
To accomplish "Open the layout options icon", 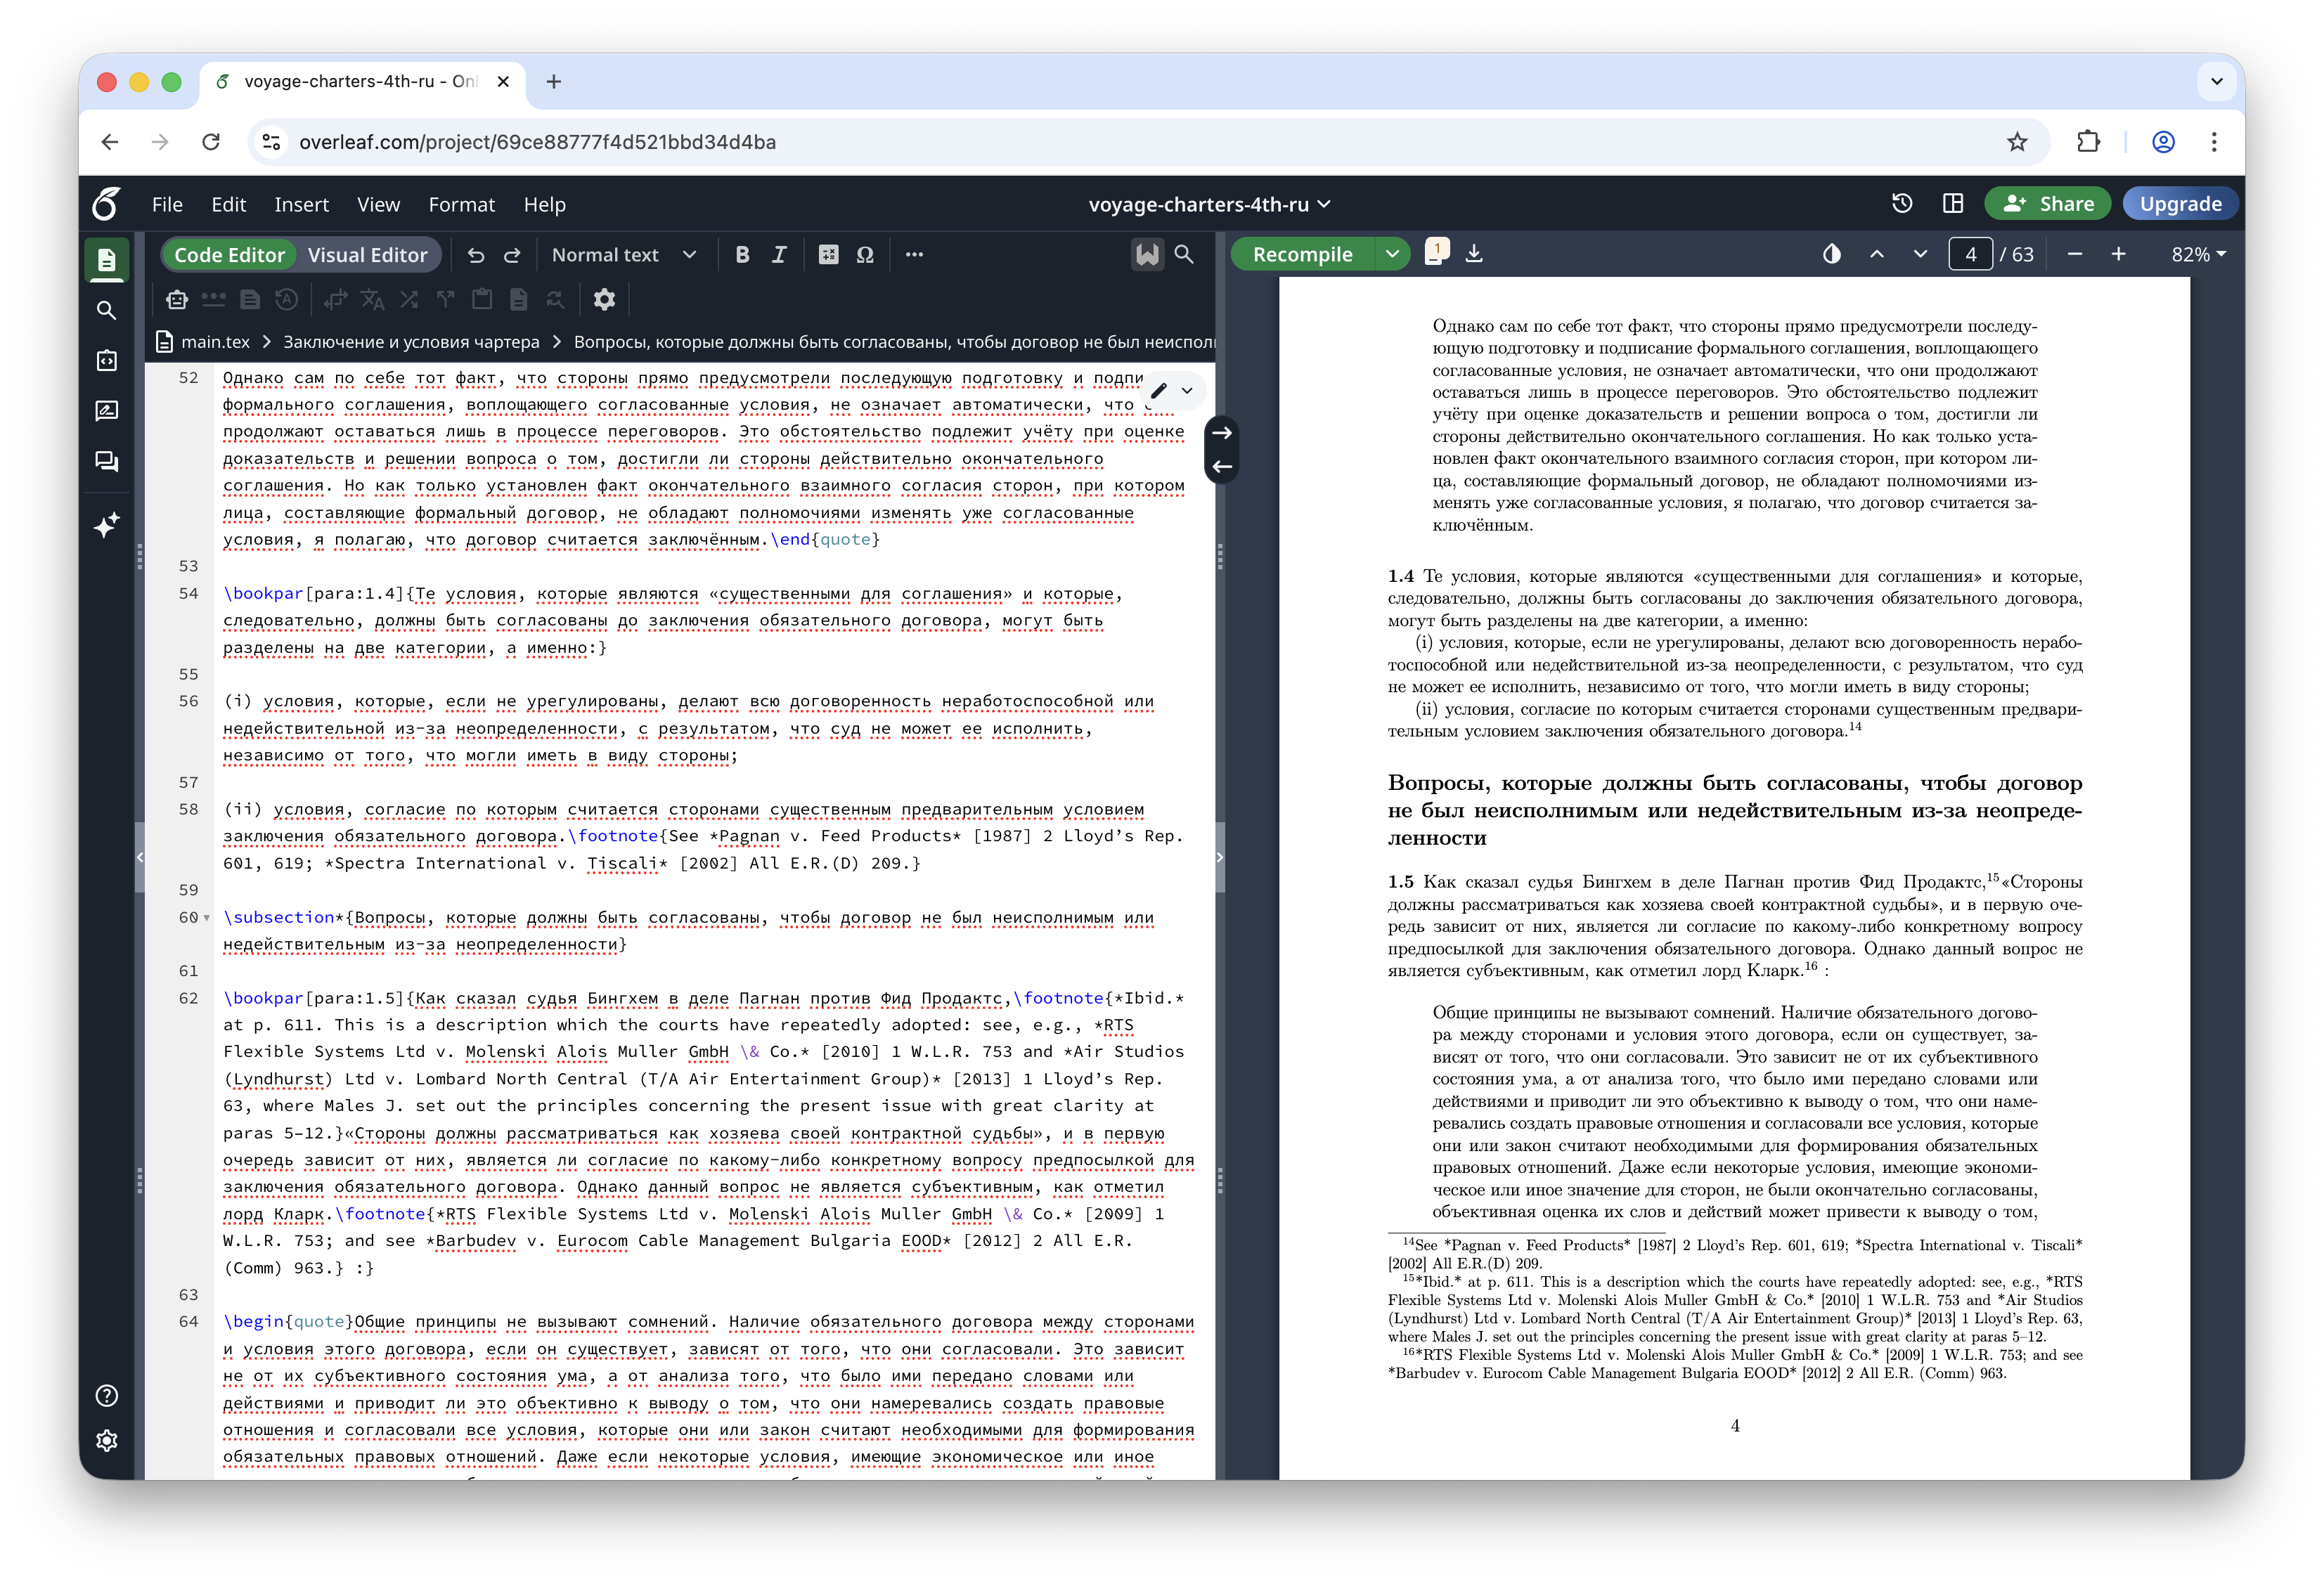I will coord(1952,204).
